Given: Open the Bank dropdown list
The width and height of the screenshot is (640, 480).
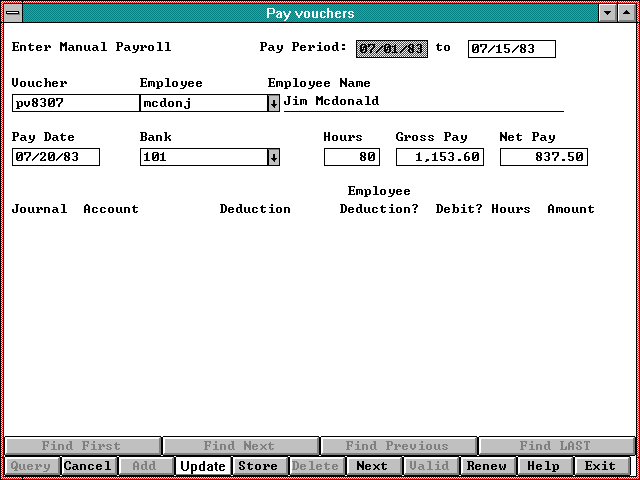Looking at the screenshot, I should click(x=274, y=157).
